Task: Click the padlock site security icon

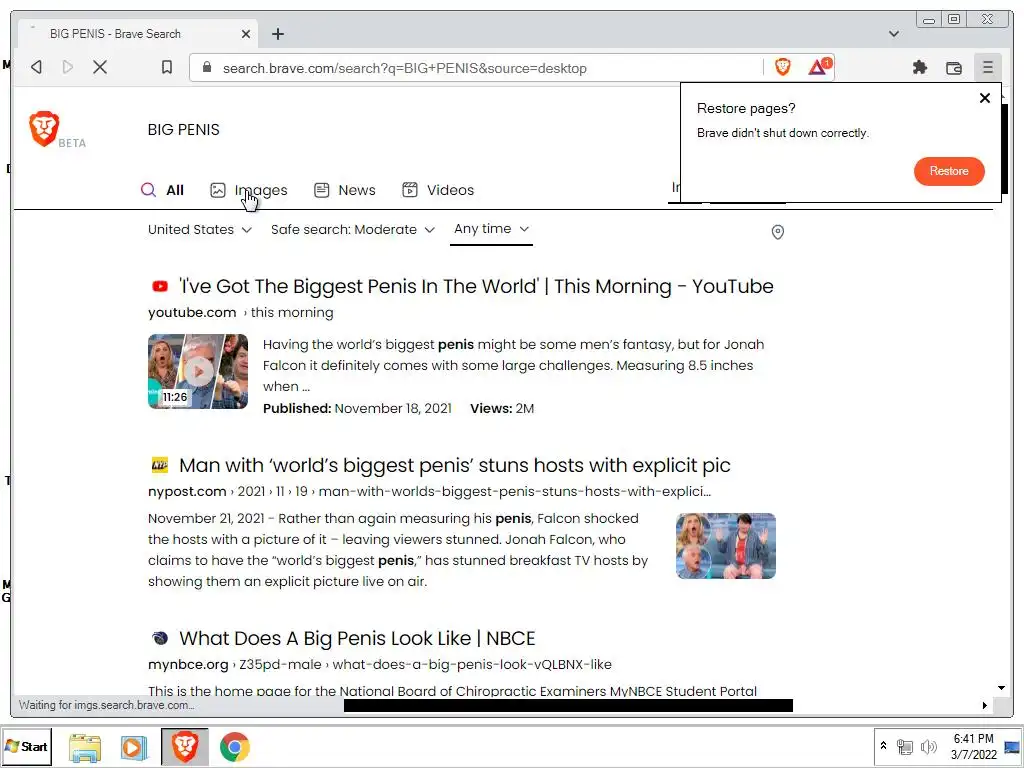Action: (x=207, y=67)
